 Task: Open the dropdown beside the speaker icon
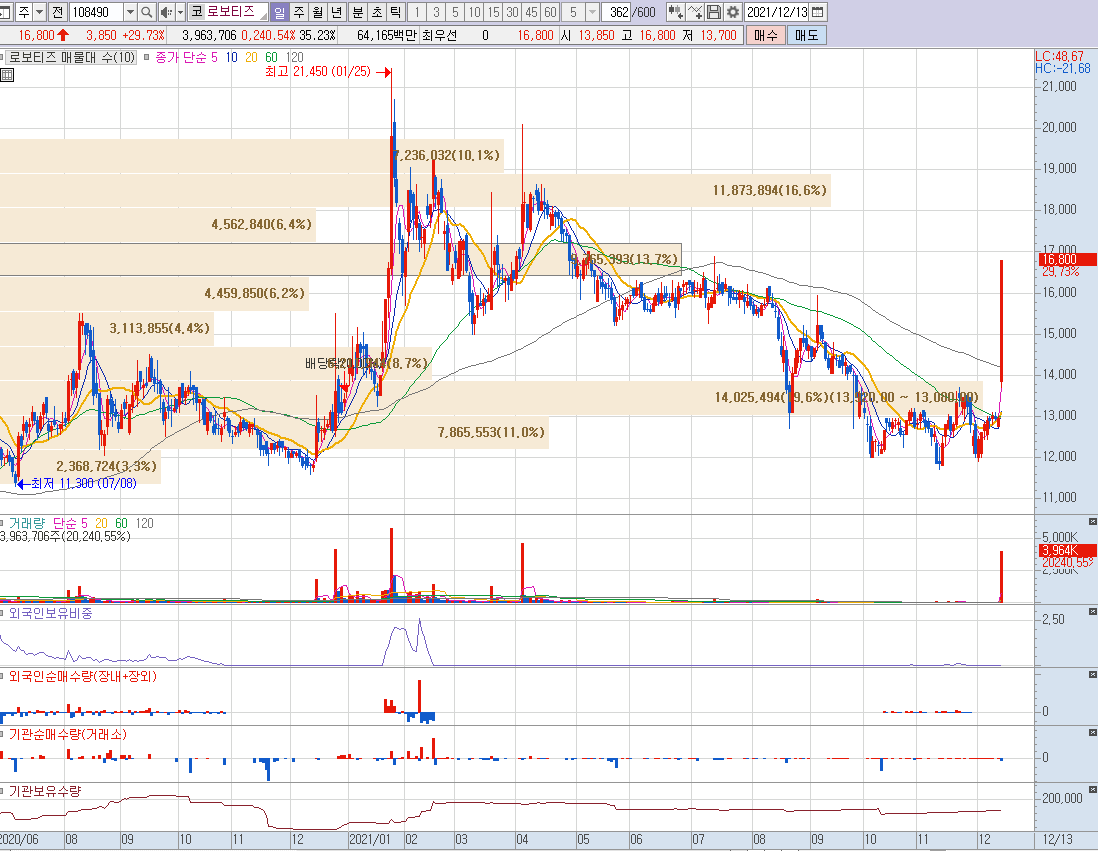click(x=180, y=12)
